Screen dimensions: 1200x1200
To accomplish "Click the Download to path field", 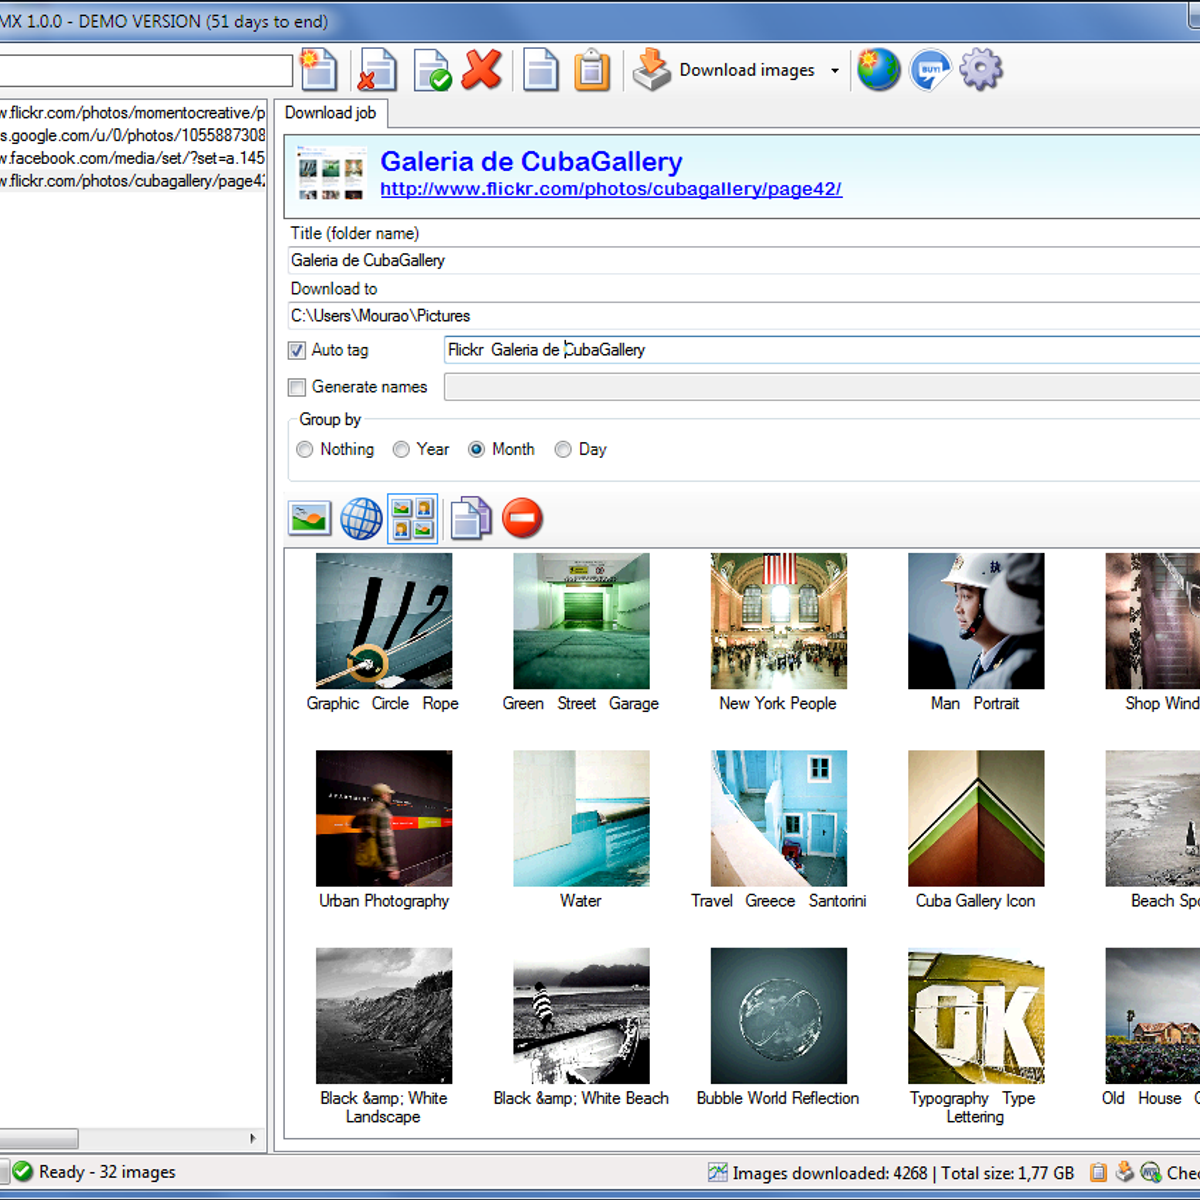I will (740, 316).
